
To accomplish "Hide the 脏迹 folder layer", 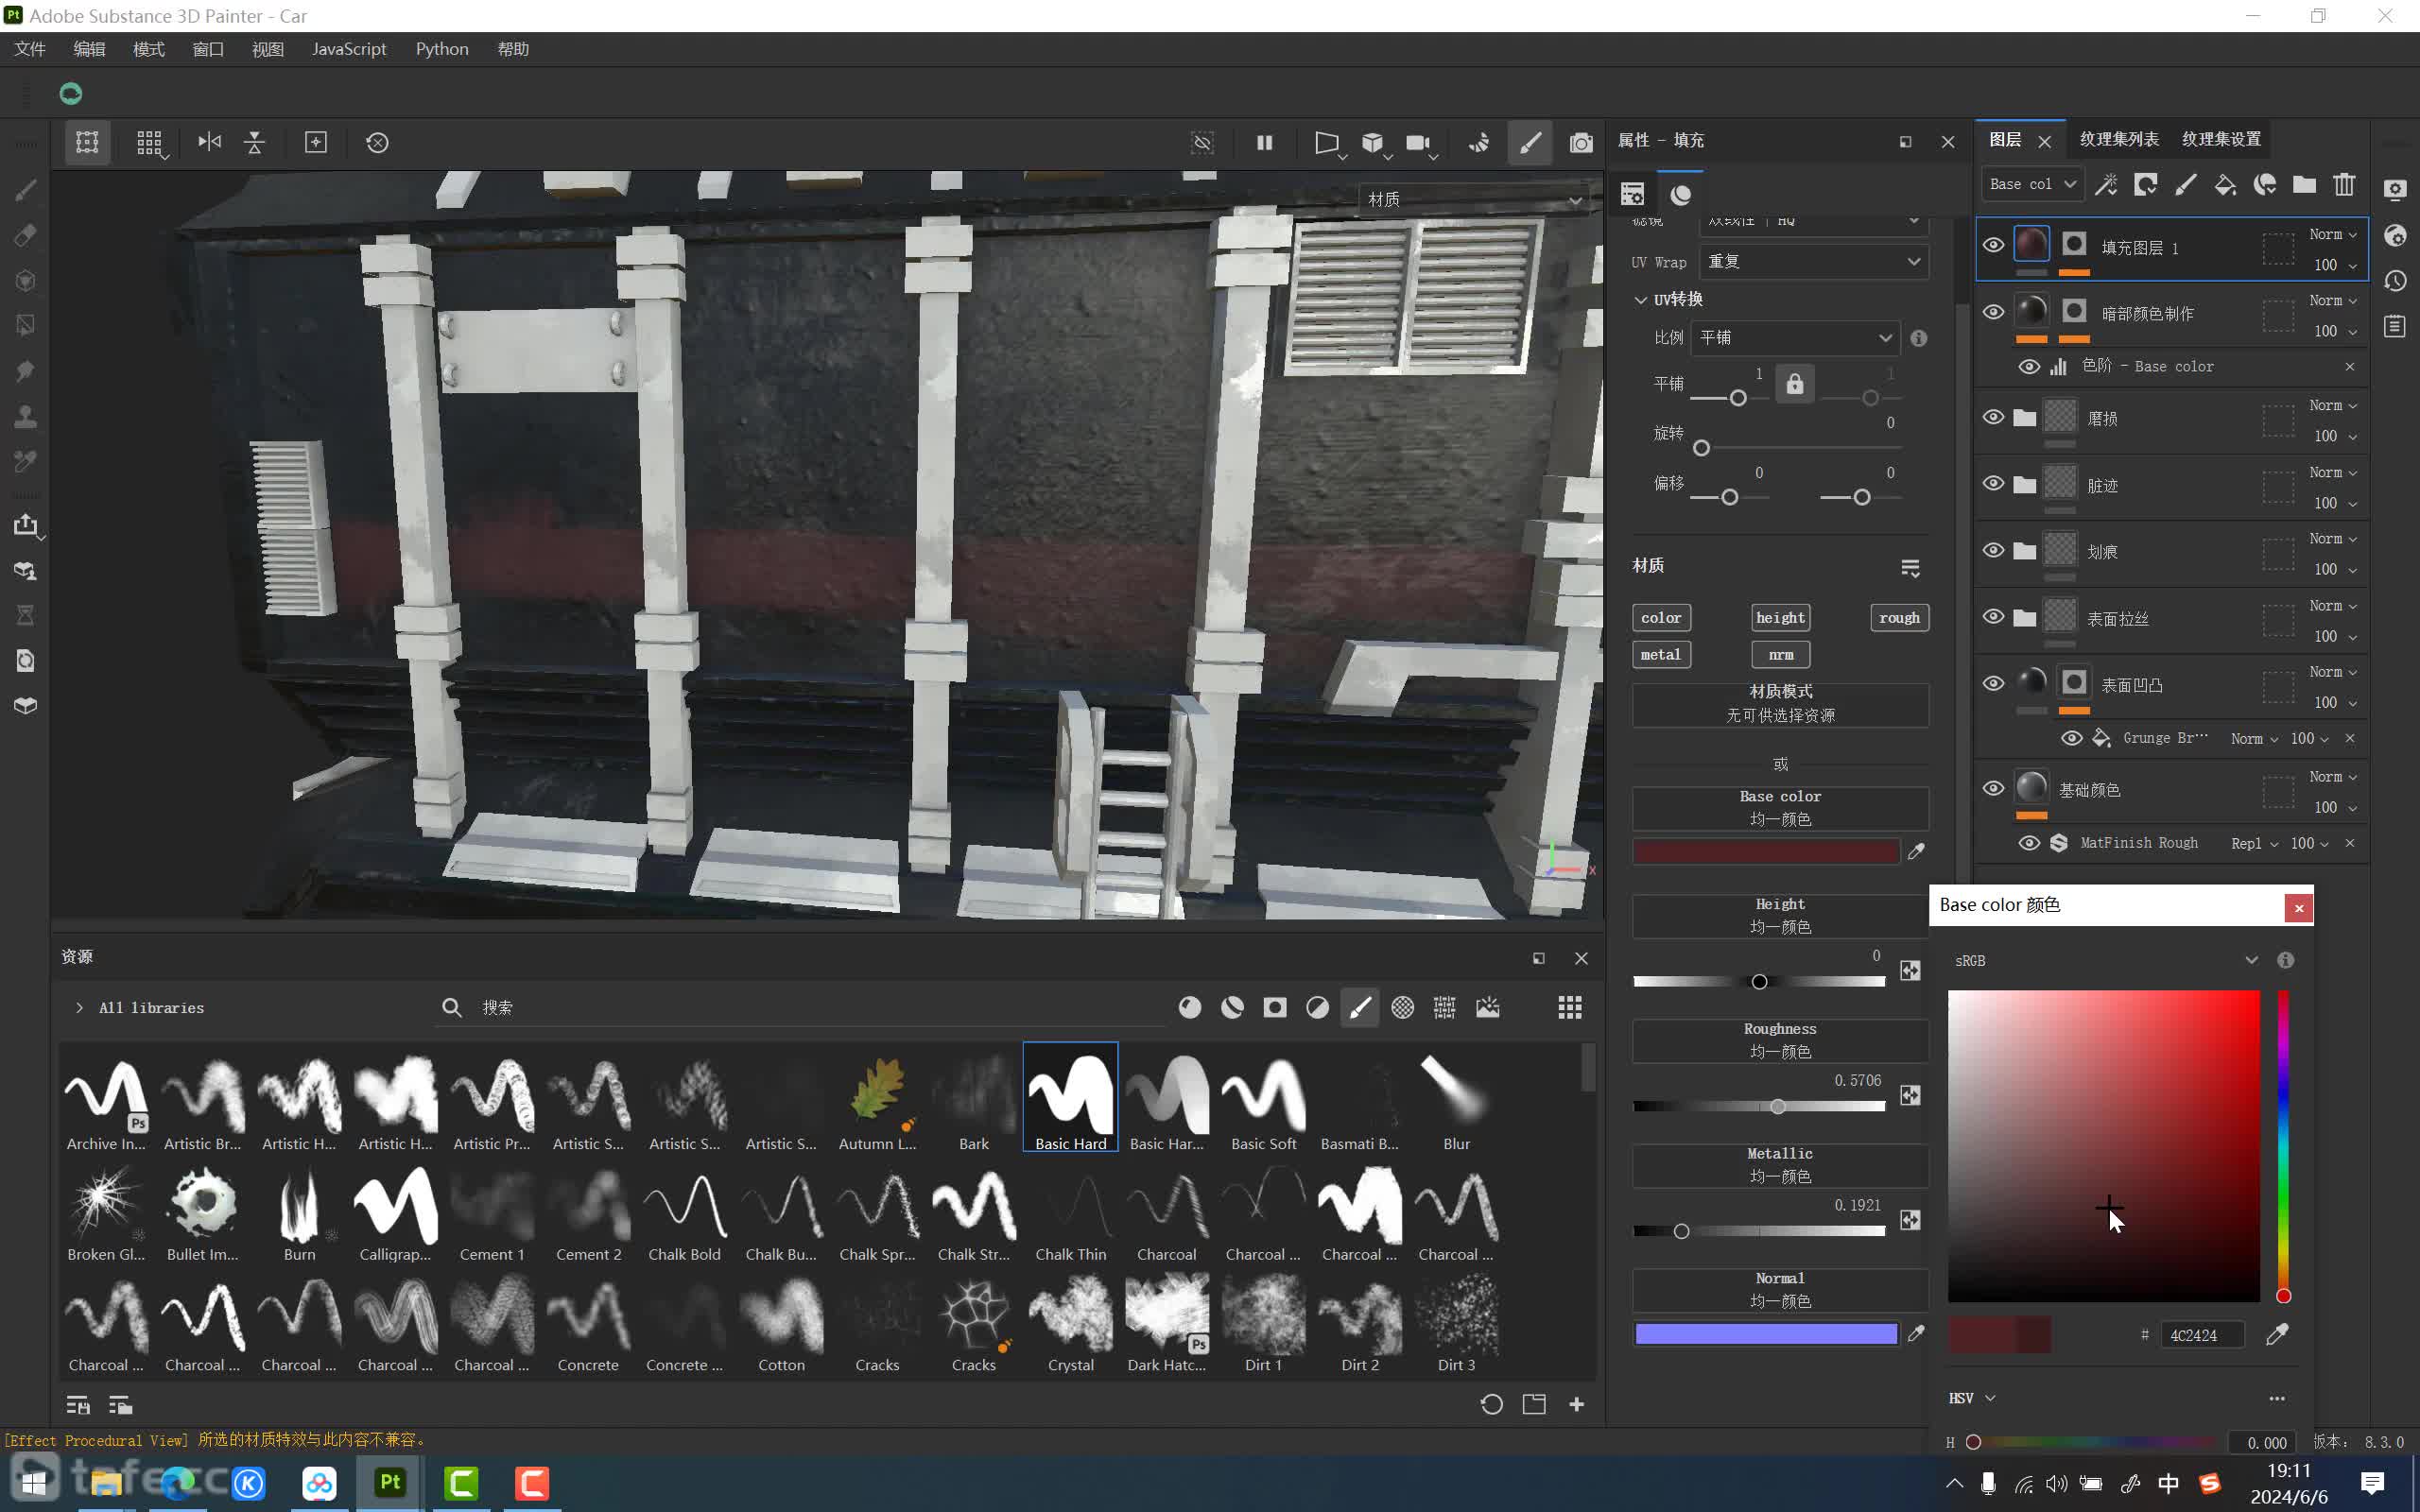I will (1993, 484).
